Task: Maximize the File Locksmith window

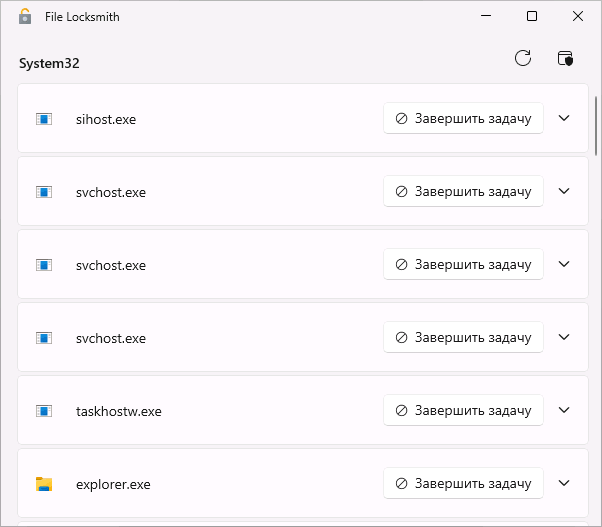Action: point(532,17)
